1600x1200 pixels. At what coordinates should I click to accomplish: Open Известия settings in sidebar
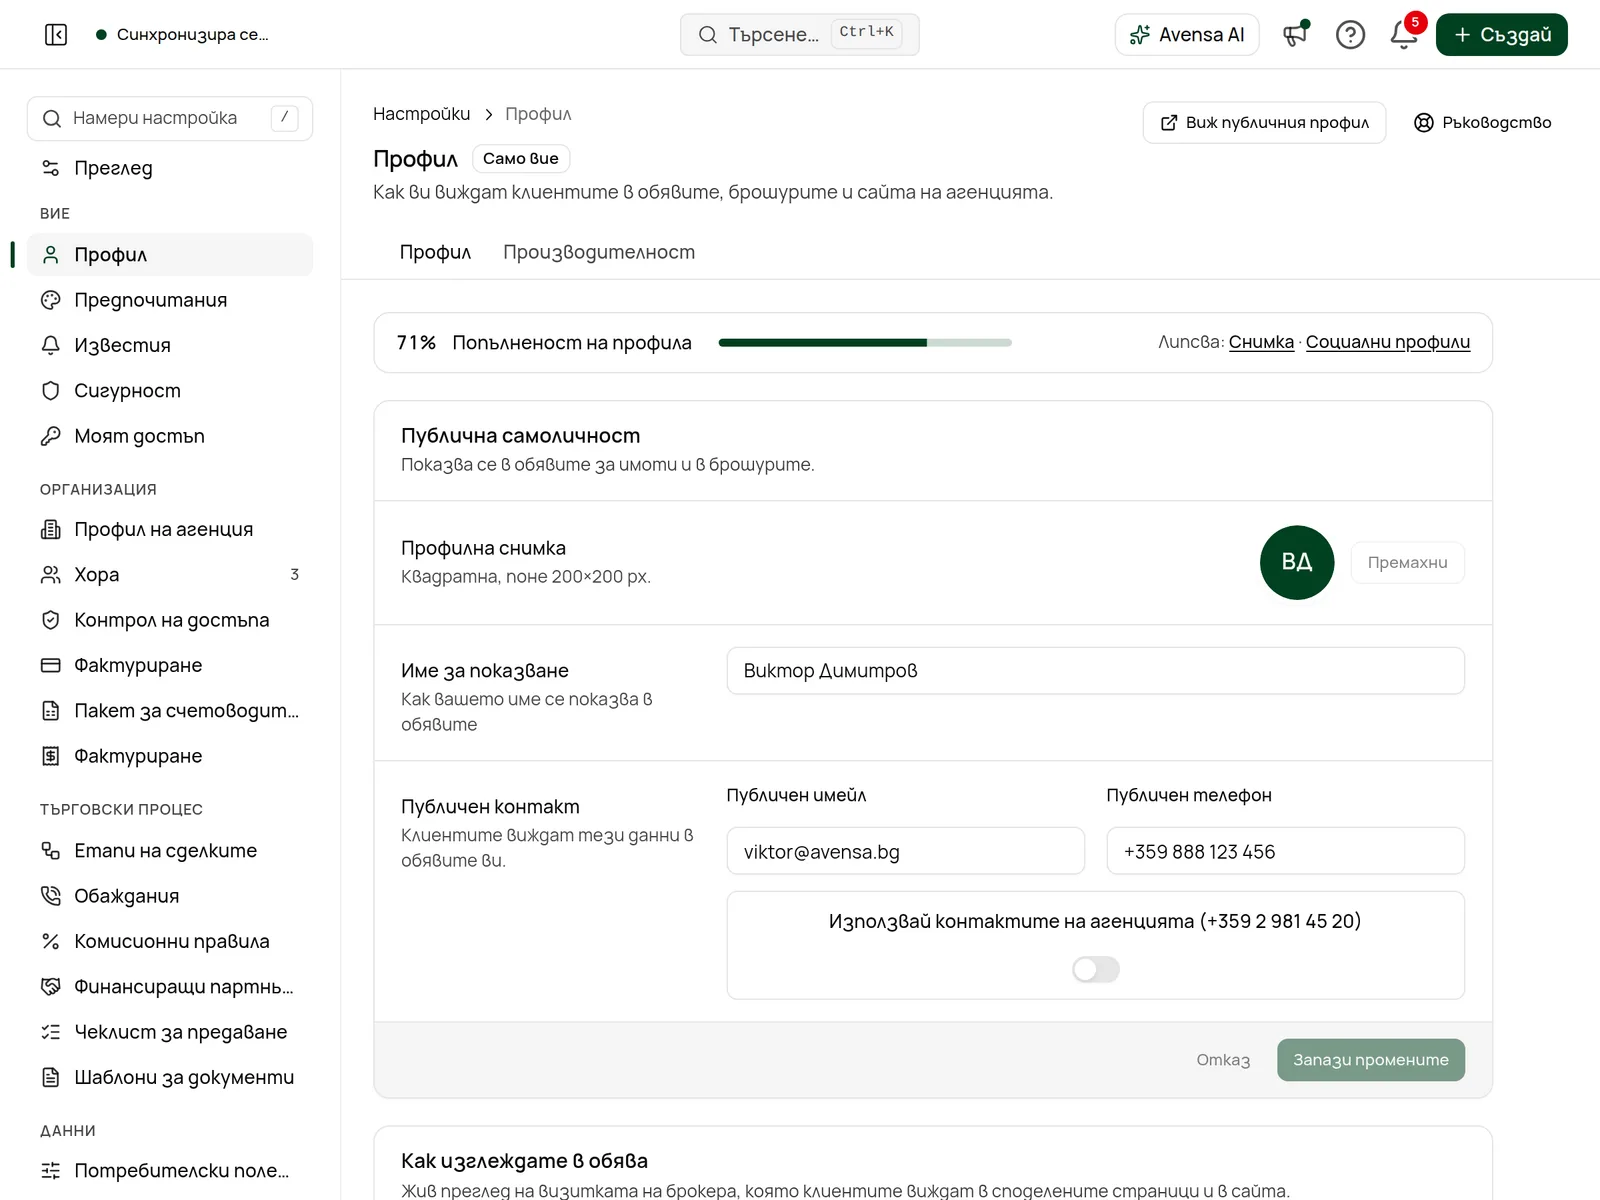click(170, 345)
